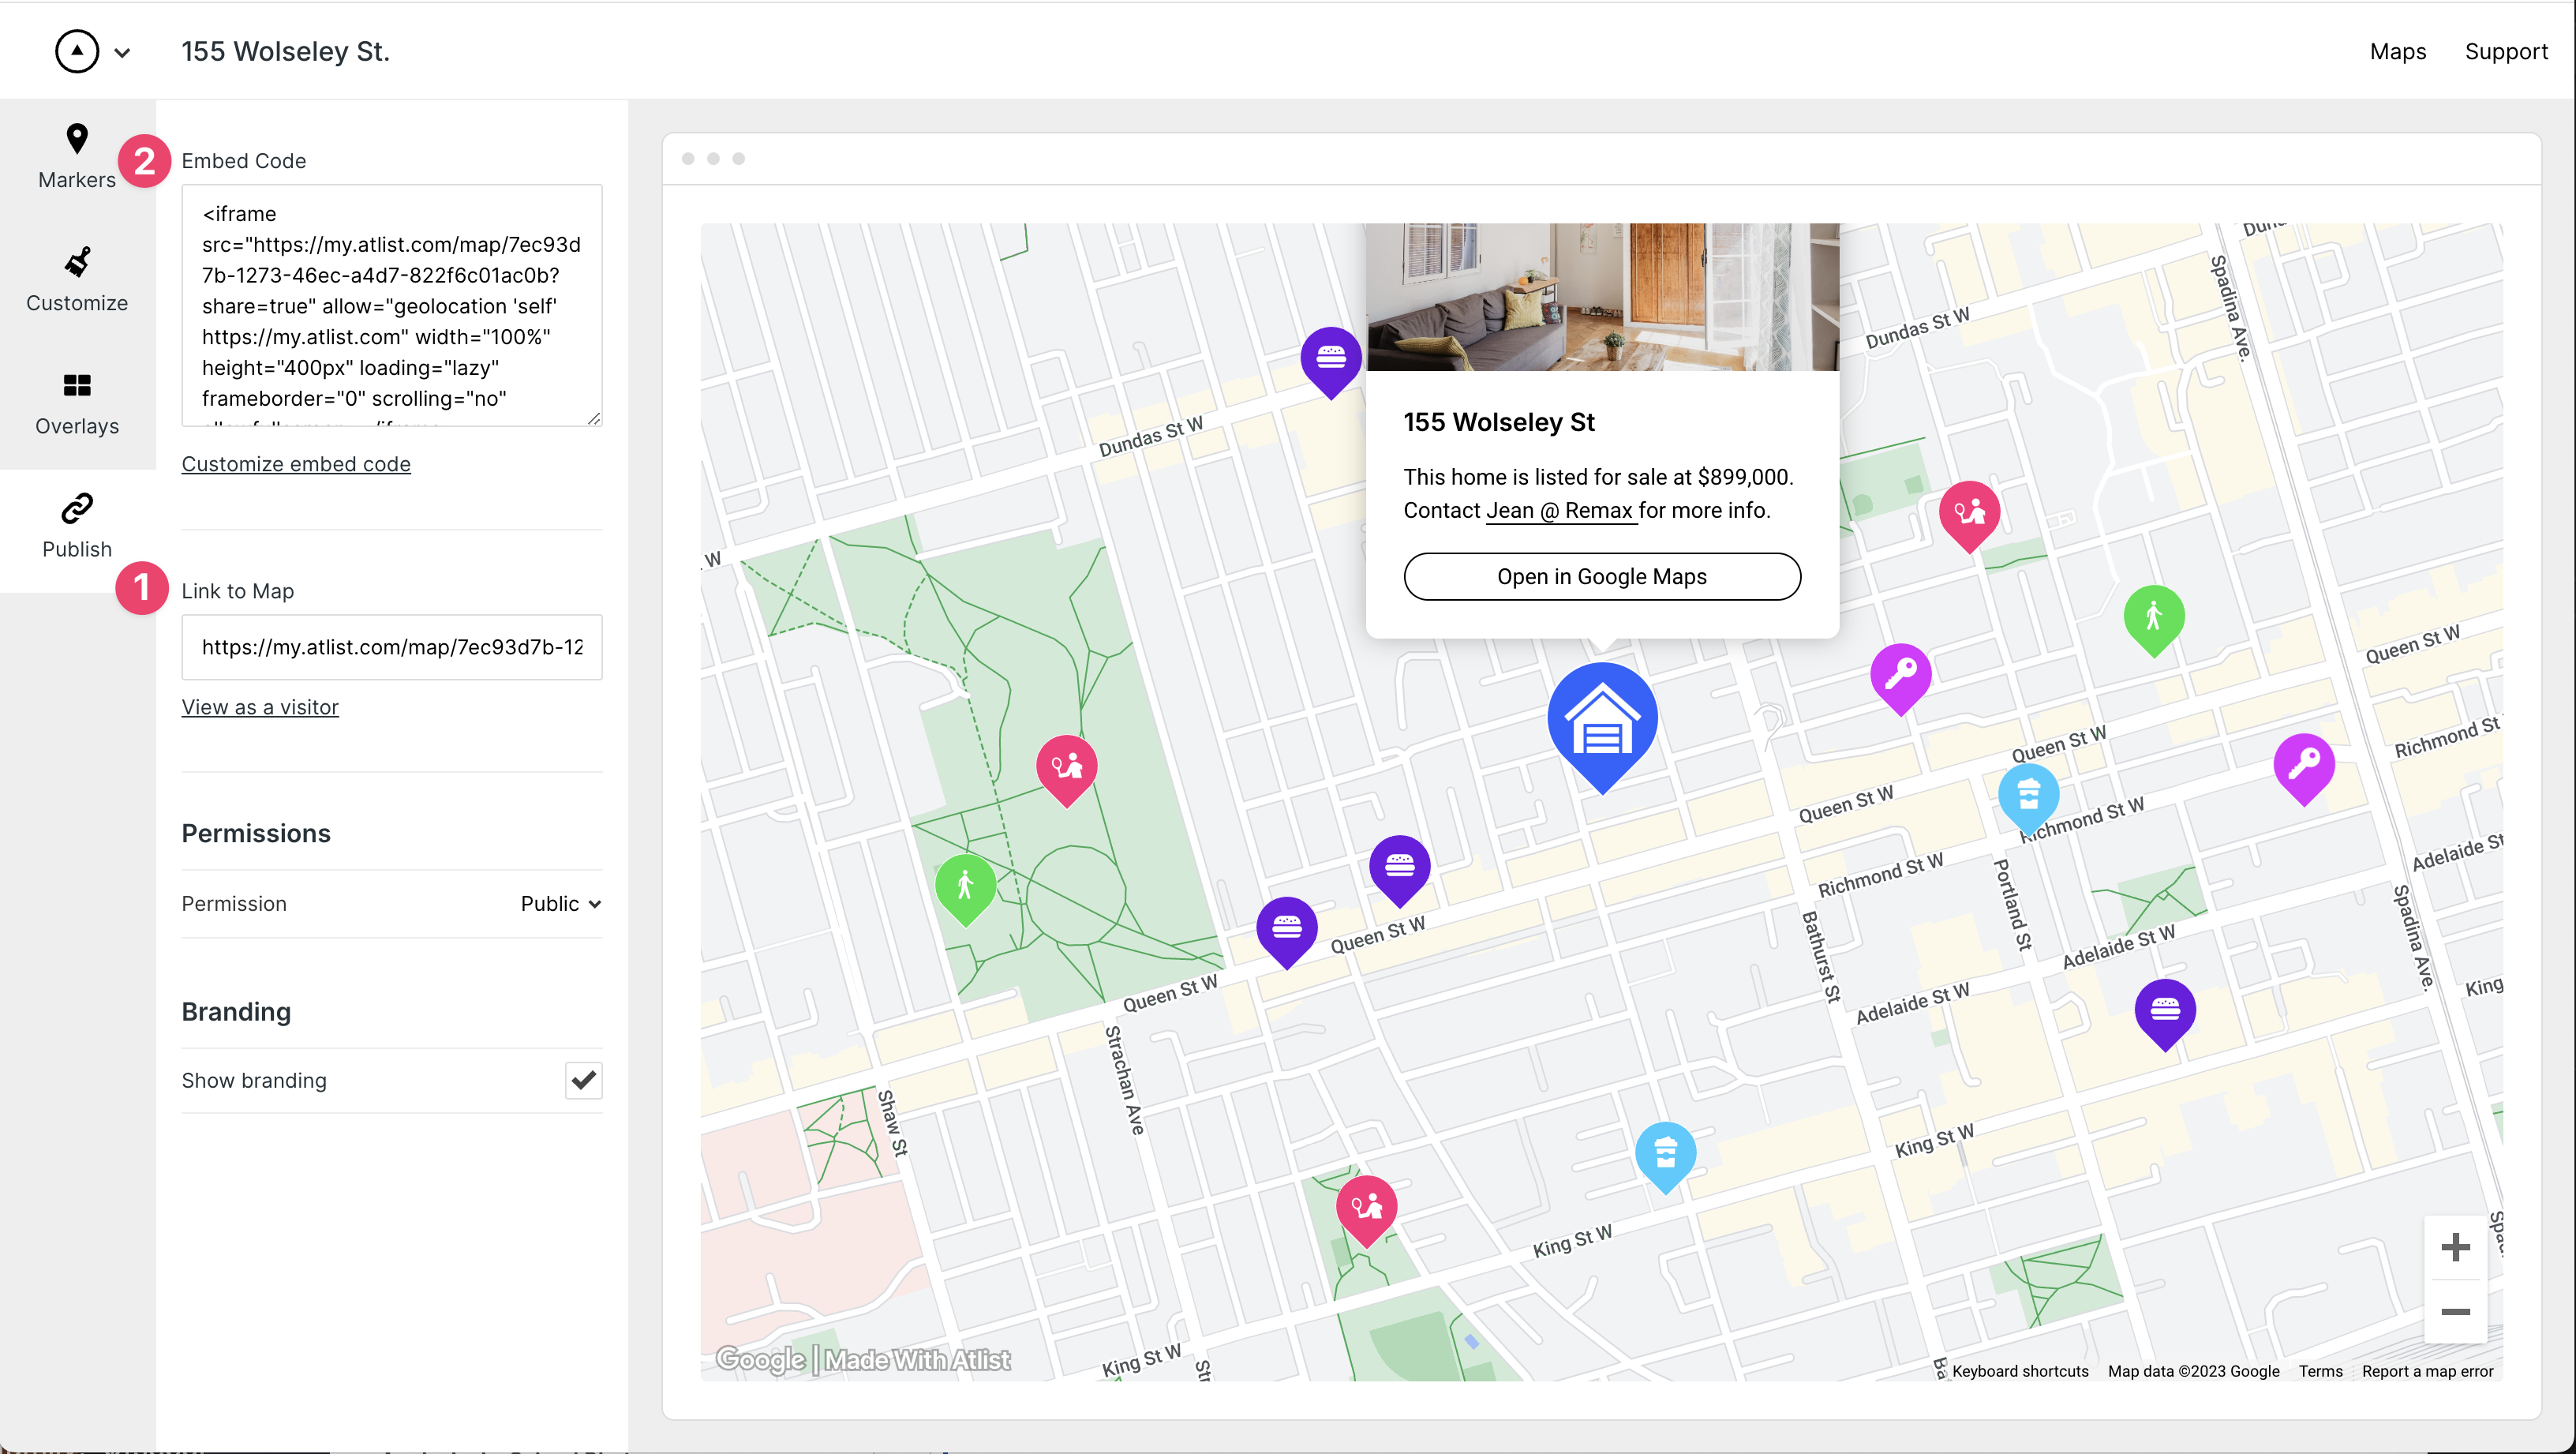Open the View as a visitor link
The height and width of the screenshot is (1454, 2576).
[260, 707]
